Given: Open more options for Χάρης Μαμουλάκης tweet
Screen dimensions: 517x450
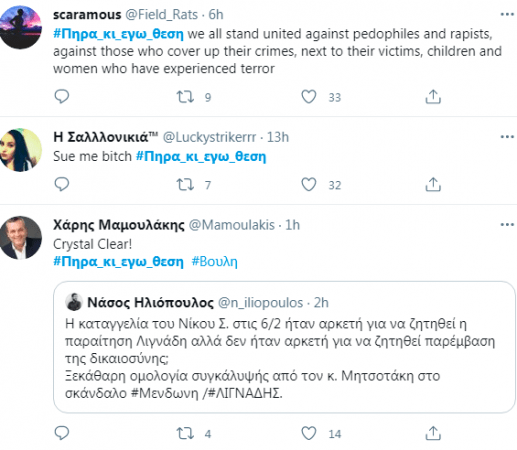Looking at the screenshot, I should [507, 225].
